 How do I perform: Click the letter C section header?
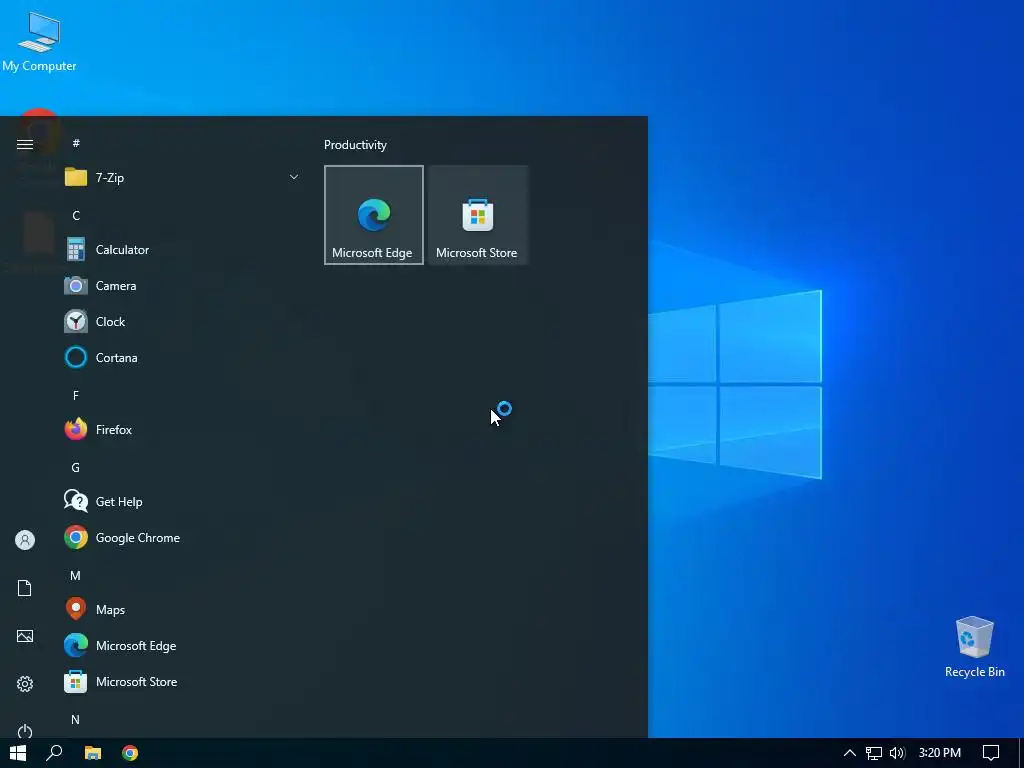pyautogui.click(x=76, y=216)
